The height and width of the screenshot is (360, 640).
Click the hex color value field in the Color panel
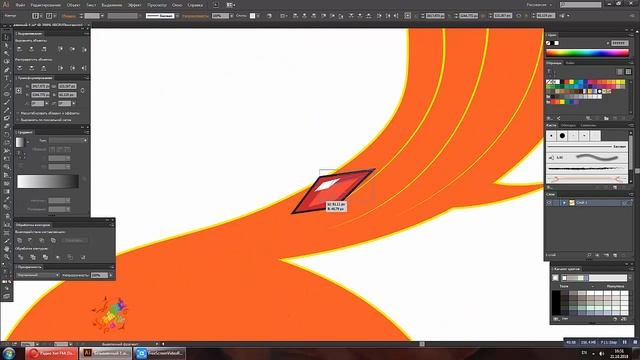coord(619,43)
